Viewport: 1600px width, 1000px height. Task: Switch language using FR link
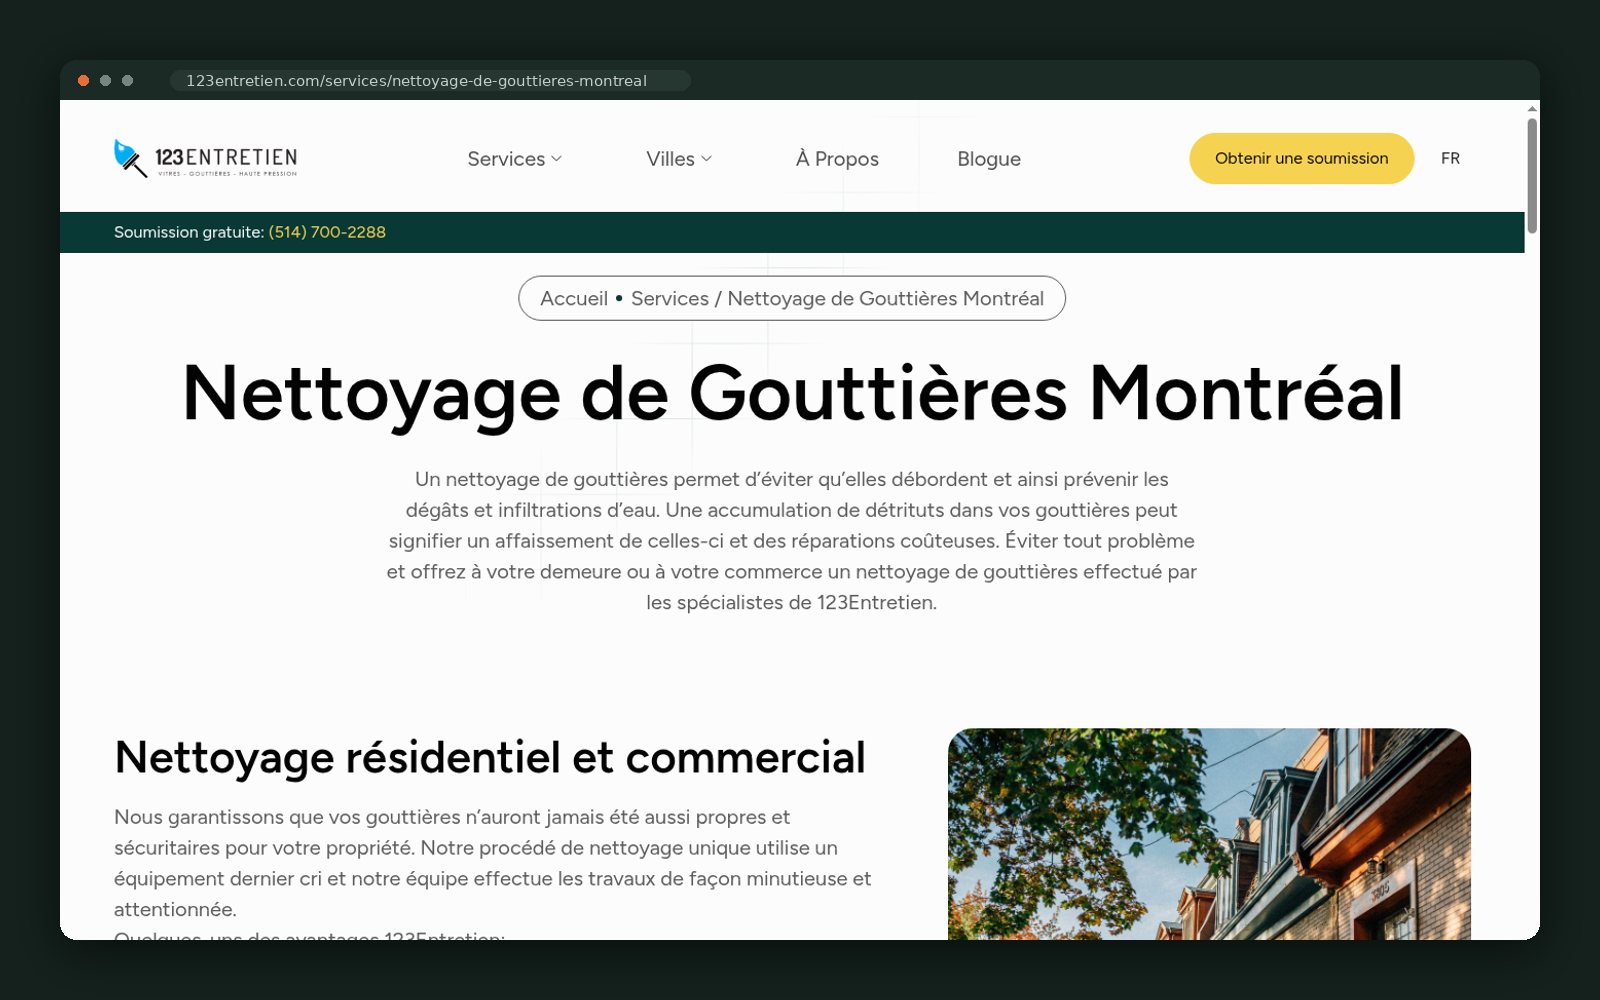[1450, 158]
